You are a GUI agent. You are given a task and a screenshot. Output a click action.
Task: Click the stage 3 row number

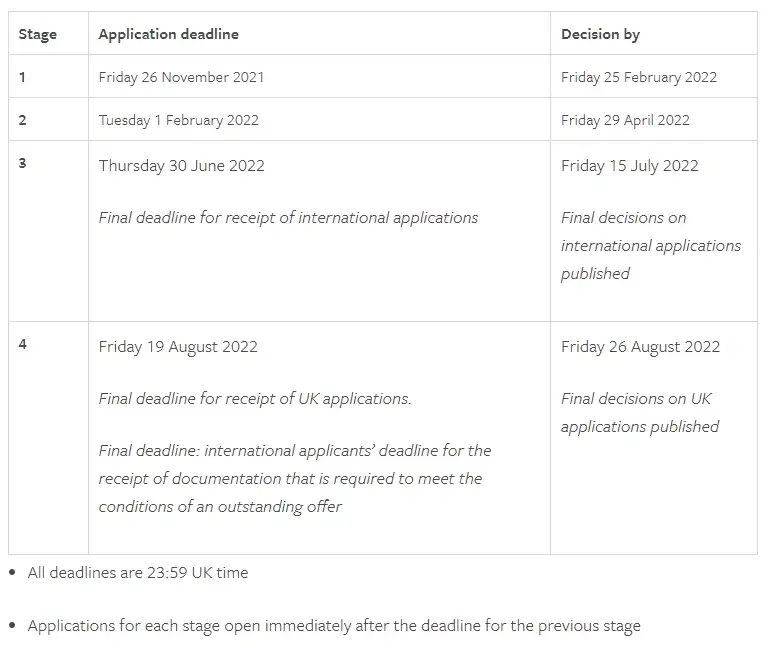pos(23,163)
